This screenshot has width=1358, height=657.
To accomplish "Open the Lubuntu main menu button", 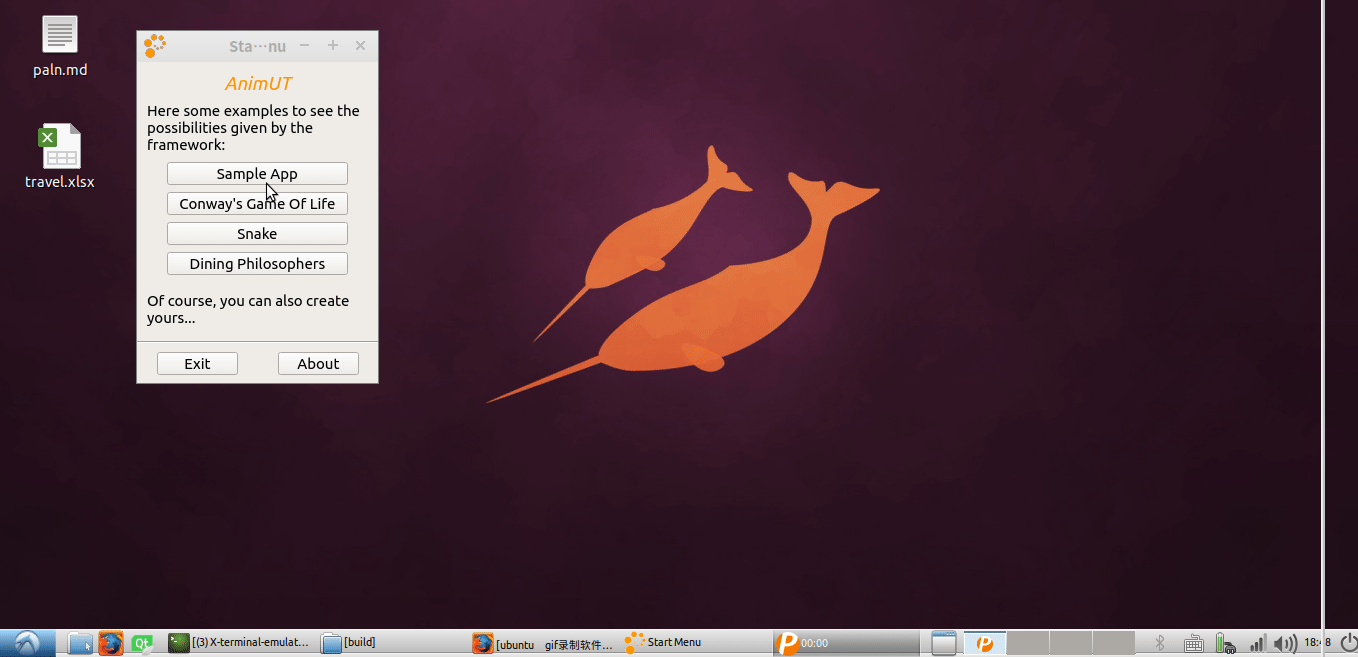I will coord(28,643).
